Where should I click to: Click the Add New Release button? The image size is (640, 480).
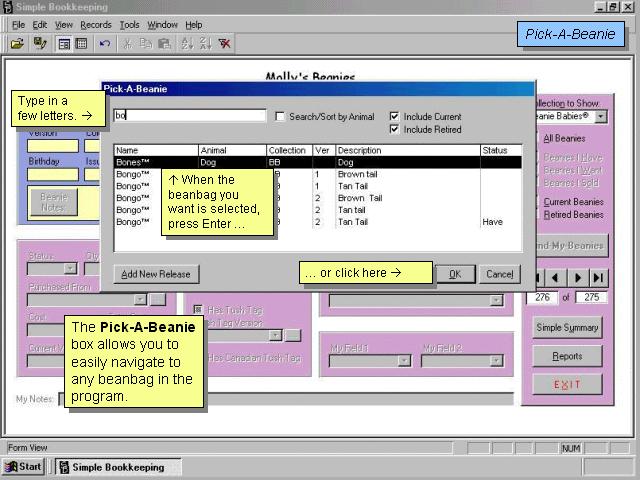point(155,274)
